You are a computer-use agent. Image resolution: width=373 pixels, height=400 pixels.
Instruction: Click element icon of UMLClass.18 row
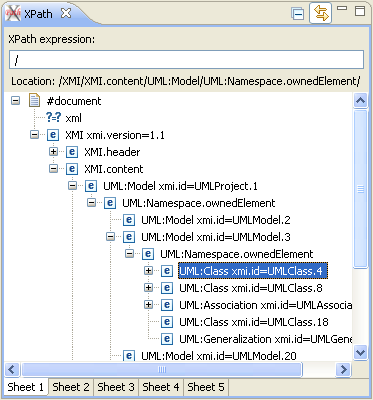click(x=167, y=322)
